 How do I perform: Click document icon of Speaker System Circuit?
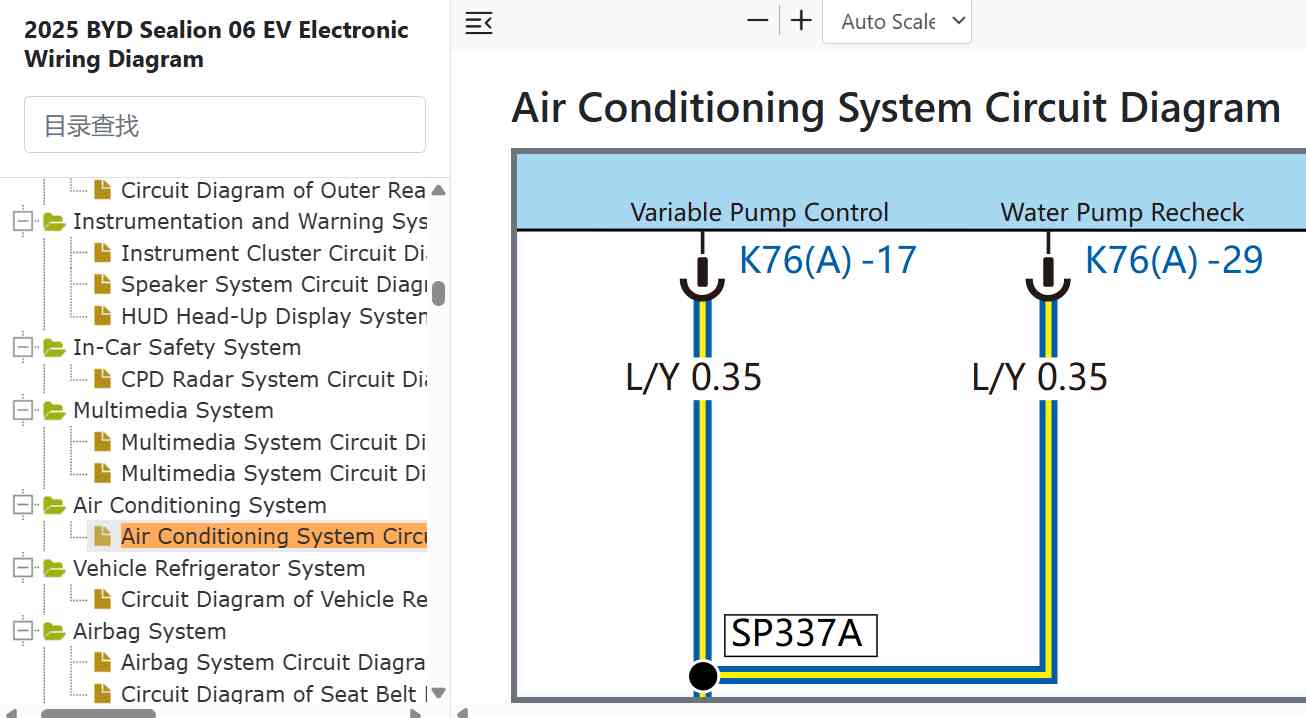coord(102,284)
